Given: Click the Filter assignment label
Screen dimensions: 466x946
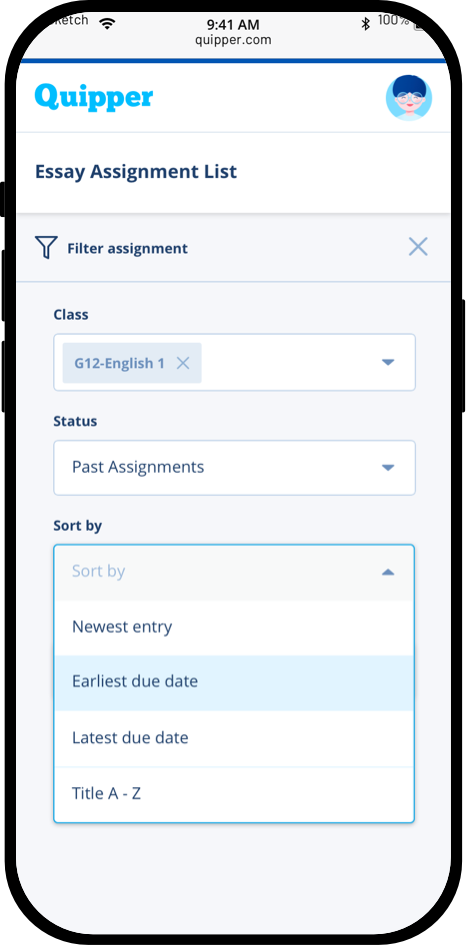Looking at the screenshot, I should [x=127, y=249].
